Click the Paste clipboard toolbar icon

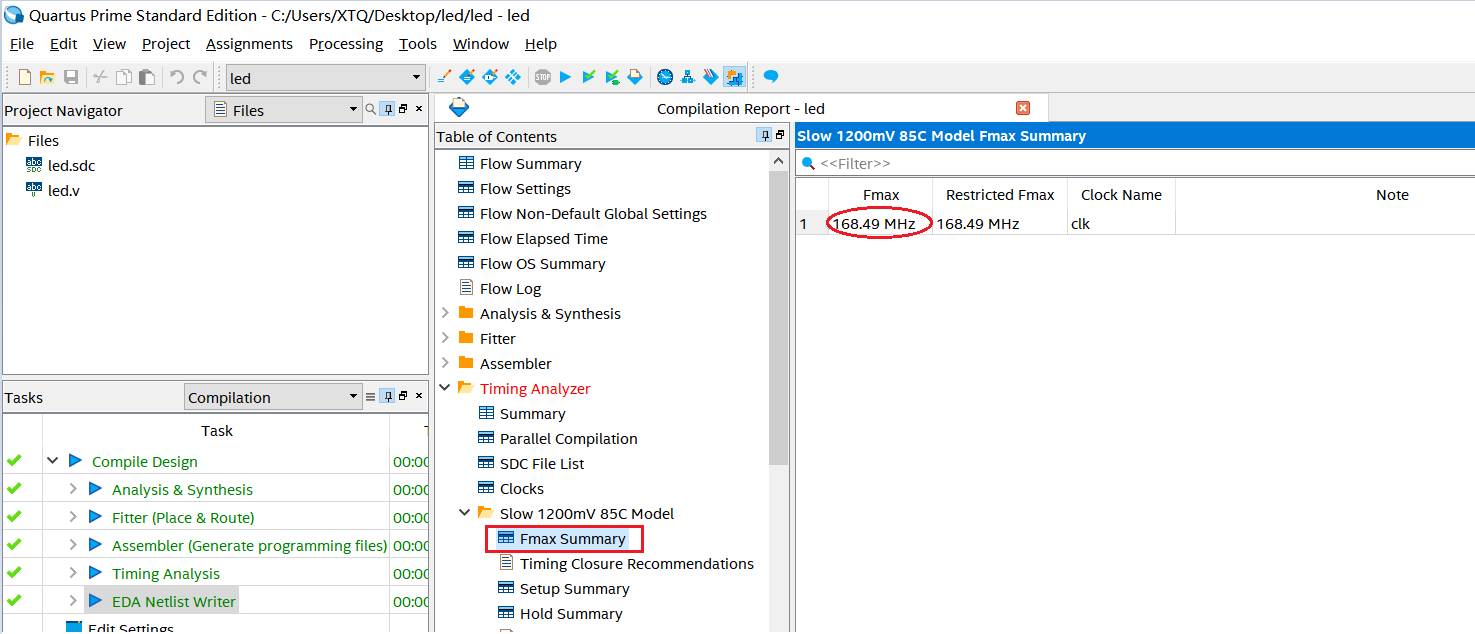pyautogui.click(x=146, y=77)
